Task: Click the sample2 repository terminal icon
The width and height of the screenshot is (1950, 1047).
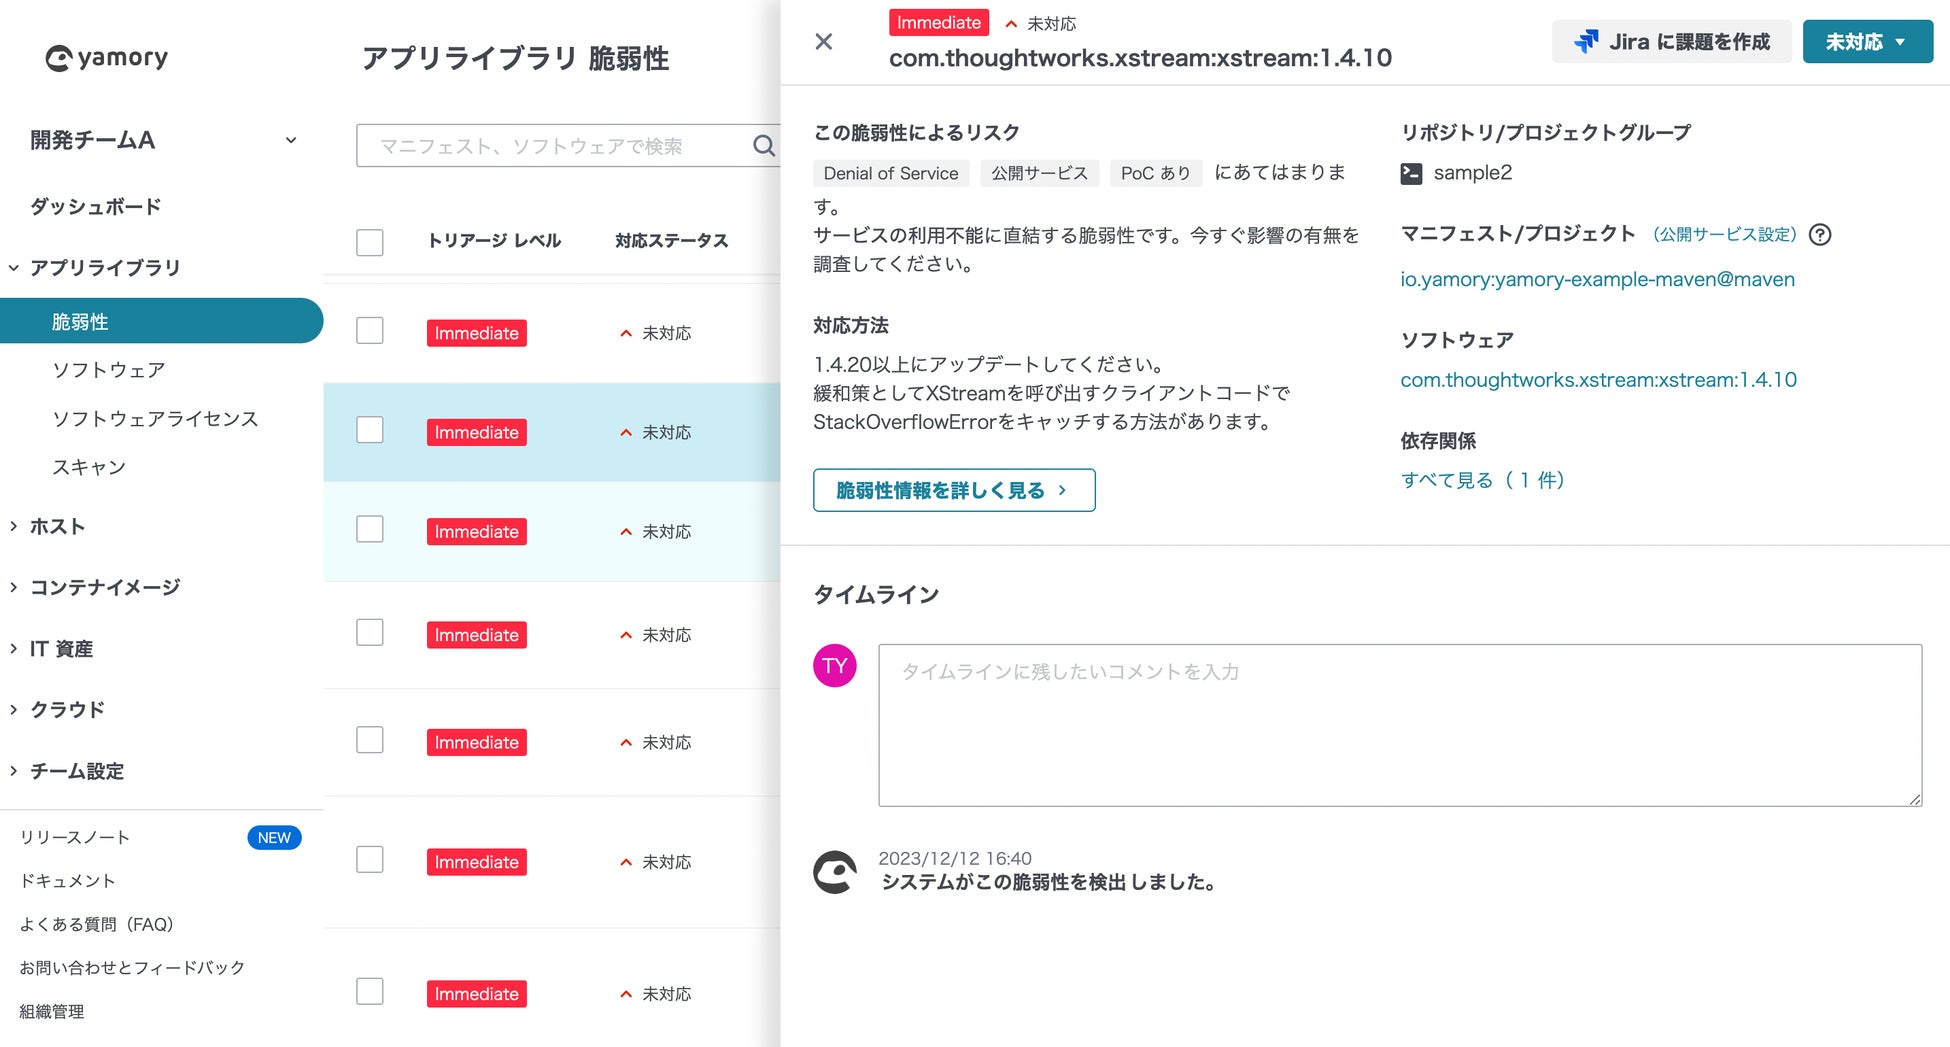Action: point(1411,173)
